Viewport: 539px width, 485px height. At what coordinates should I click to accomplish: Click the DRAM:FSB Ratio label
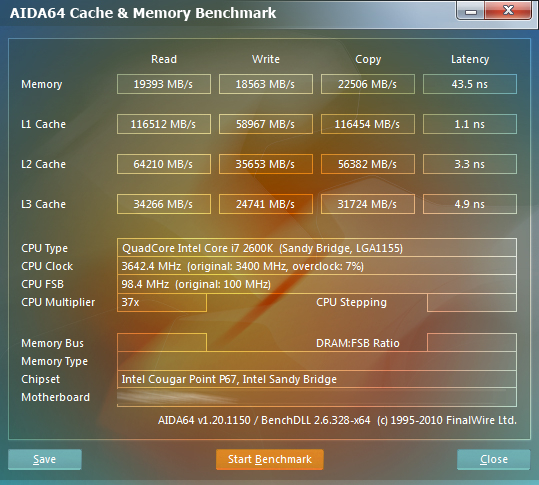pos(358,343)
